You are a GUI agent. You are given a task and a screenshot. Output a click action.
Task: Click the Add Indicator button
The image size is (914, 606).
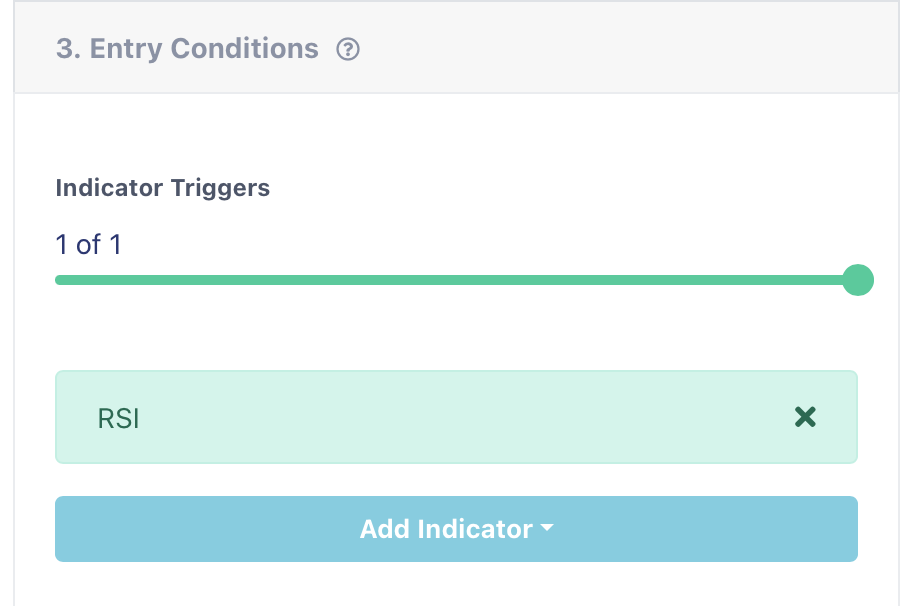click(445, 529)
